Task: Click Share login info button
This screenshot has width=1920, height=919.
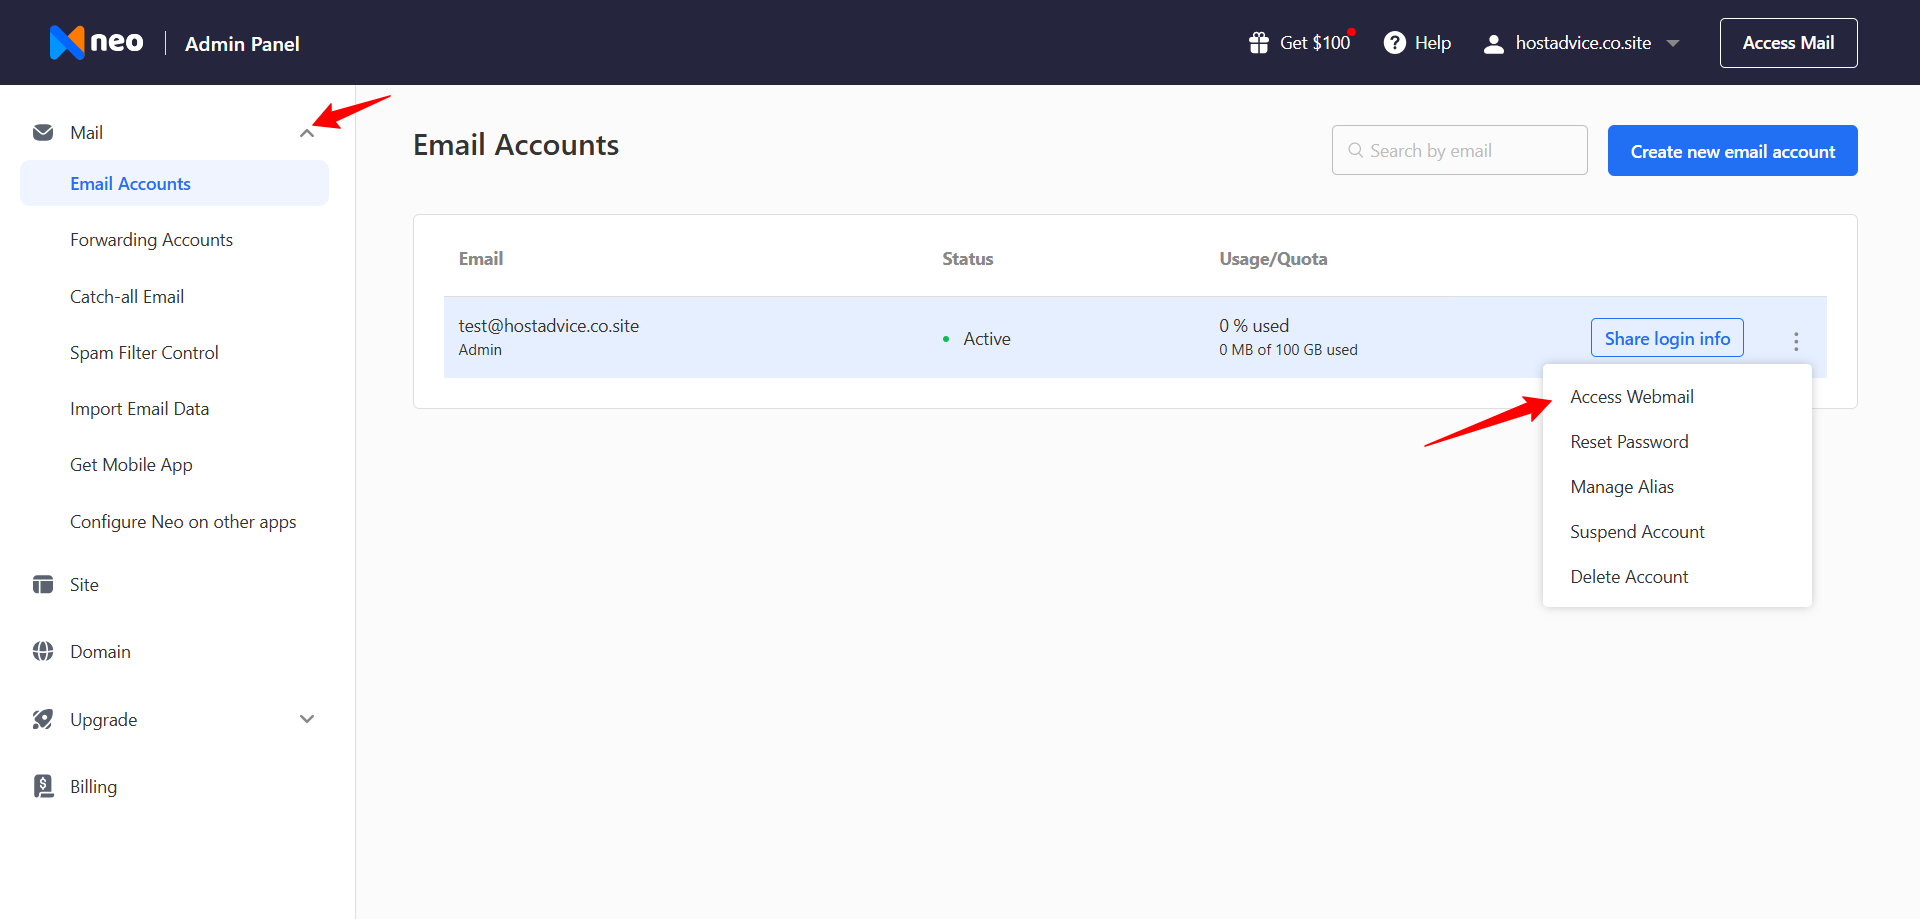Action: (x=1667, y=338)
